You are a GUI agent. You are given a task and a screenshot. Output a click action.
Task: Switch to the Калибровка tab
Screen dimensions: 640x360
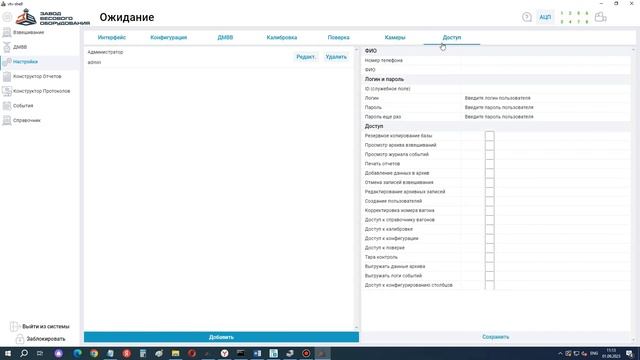(x=282, y=38)
